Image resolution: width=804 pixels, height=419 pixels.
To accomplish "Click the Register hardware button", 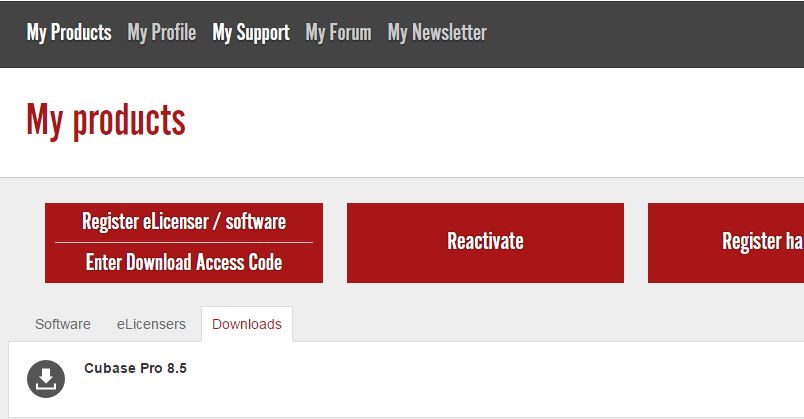I will 726,243.
